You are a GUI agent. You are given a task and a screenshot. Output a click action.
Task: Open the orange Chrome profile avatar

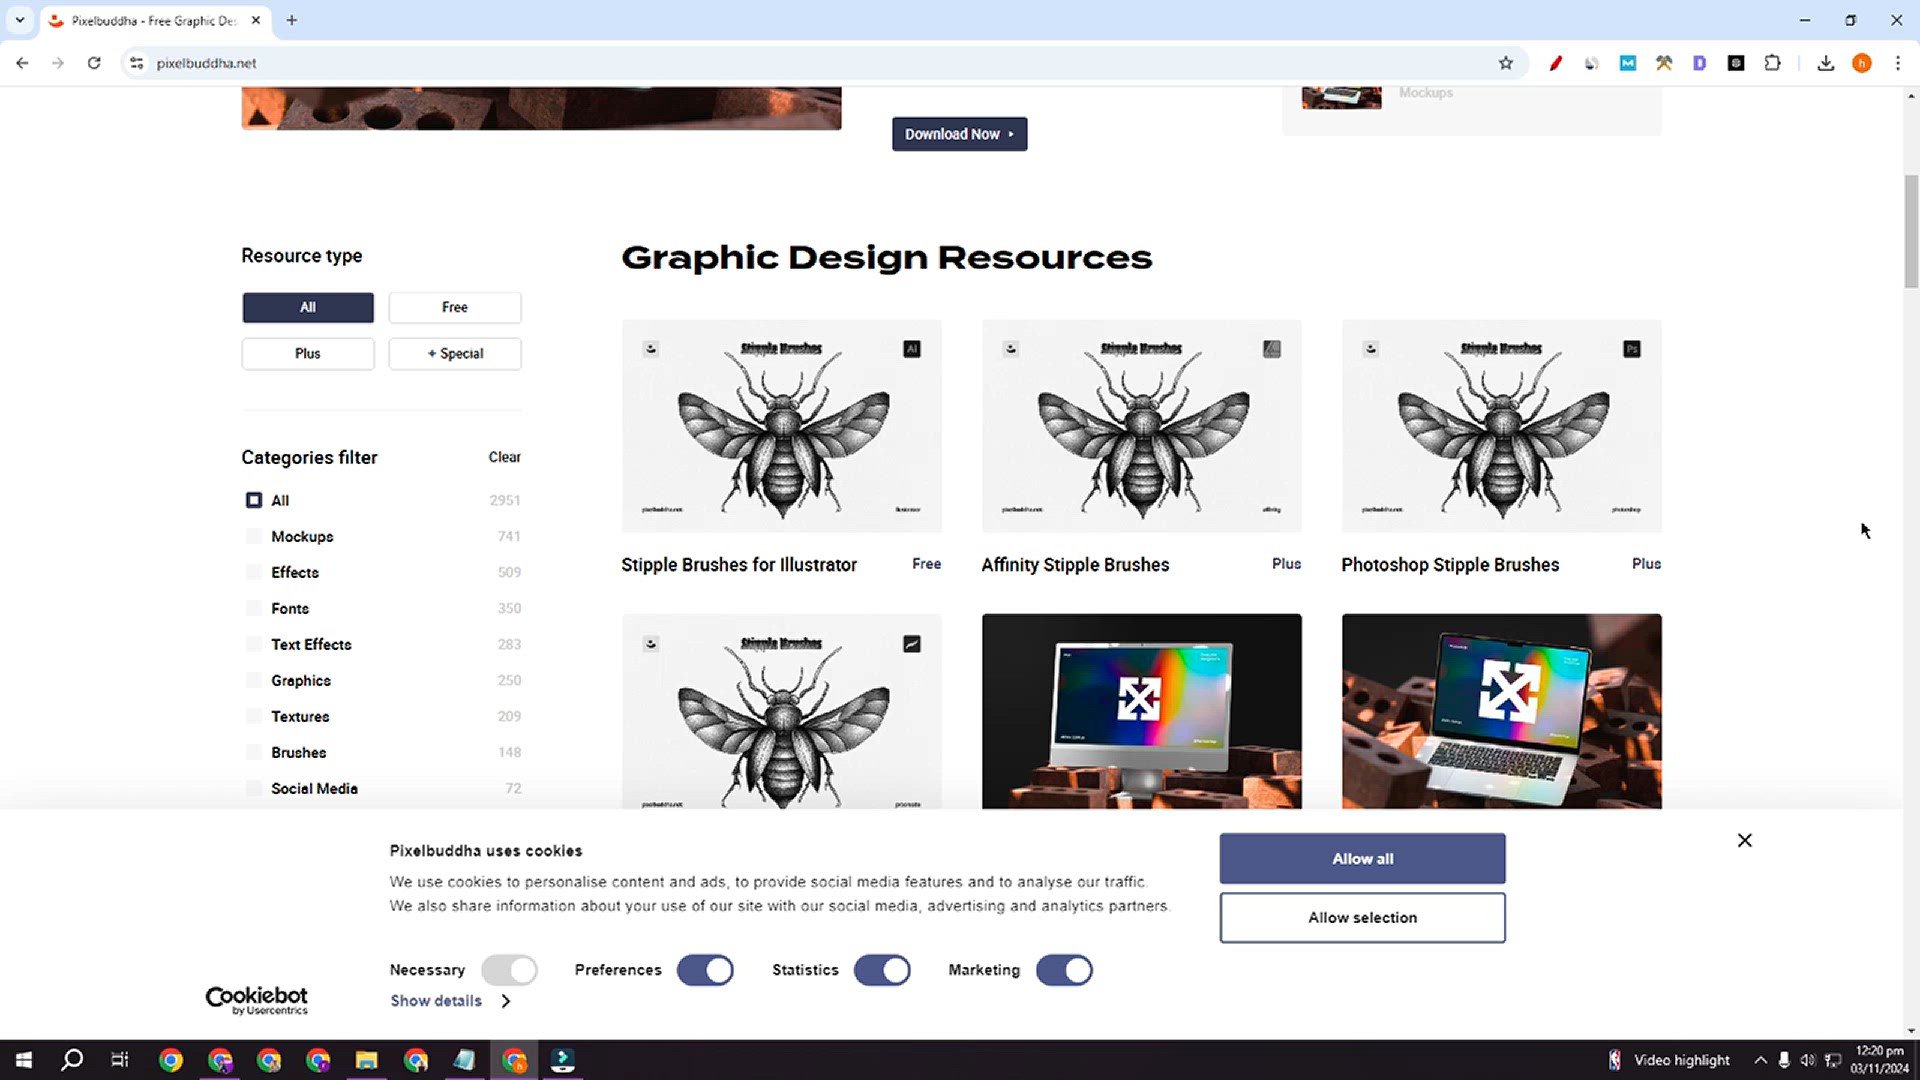tap(1862, 63)
